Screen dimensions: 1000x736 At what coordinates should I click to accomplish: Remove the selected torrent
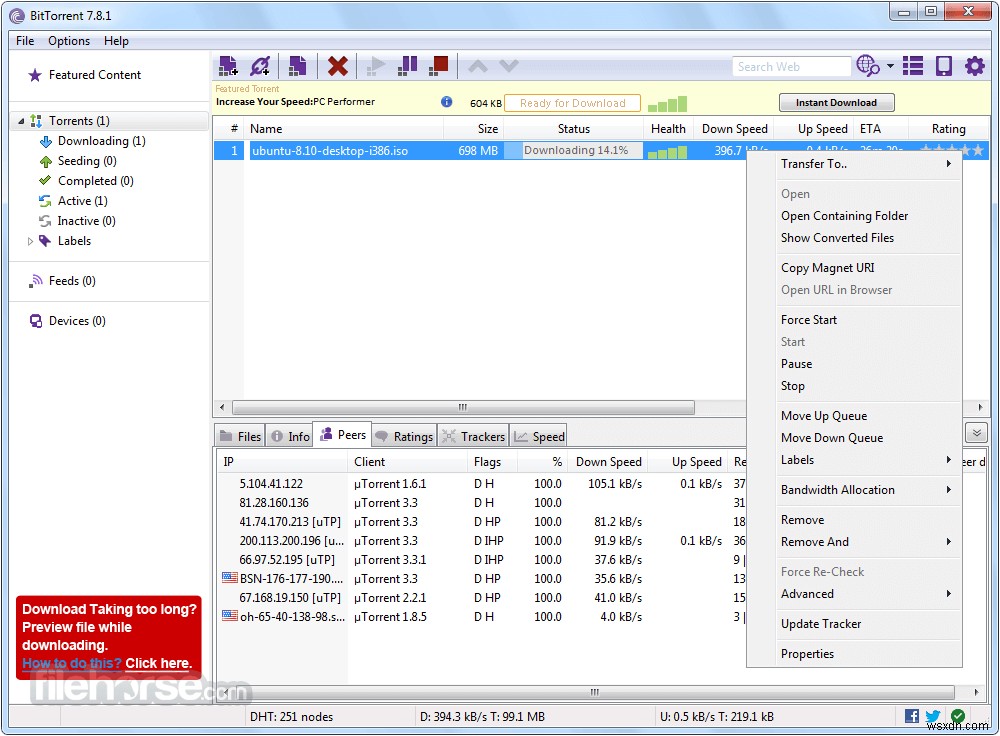[337, 65]
